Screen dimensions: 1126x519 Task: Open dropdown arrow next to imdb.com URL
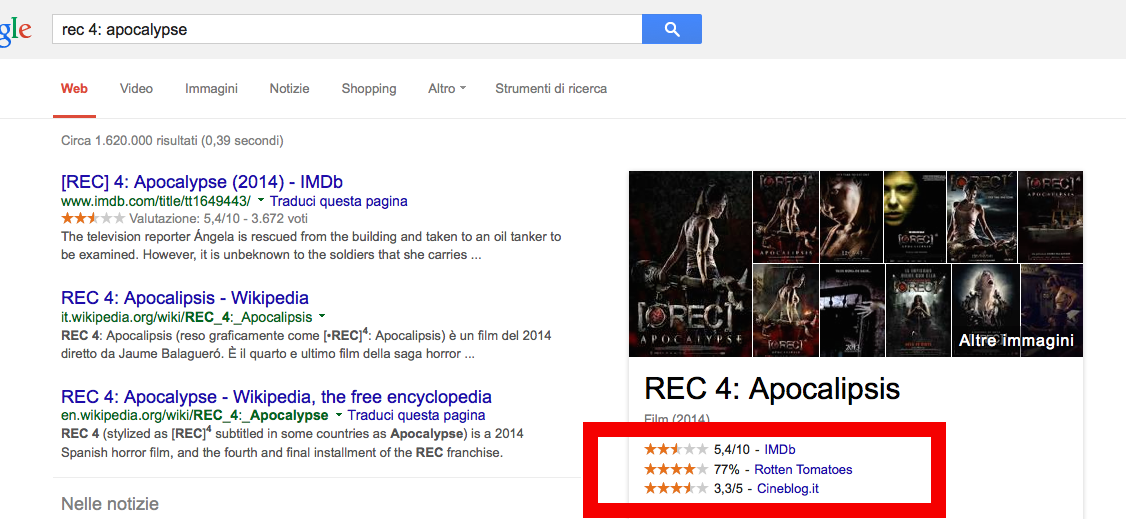261,201
